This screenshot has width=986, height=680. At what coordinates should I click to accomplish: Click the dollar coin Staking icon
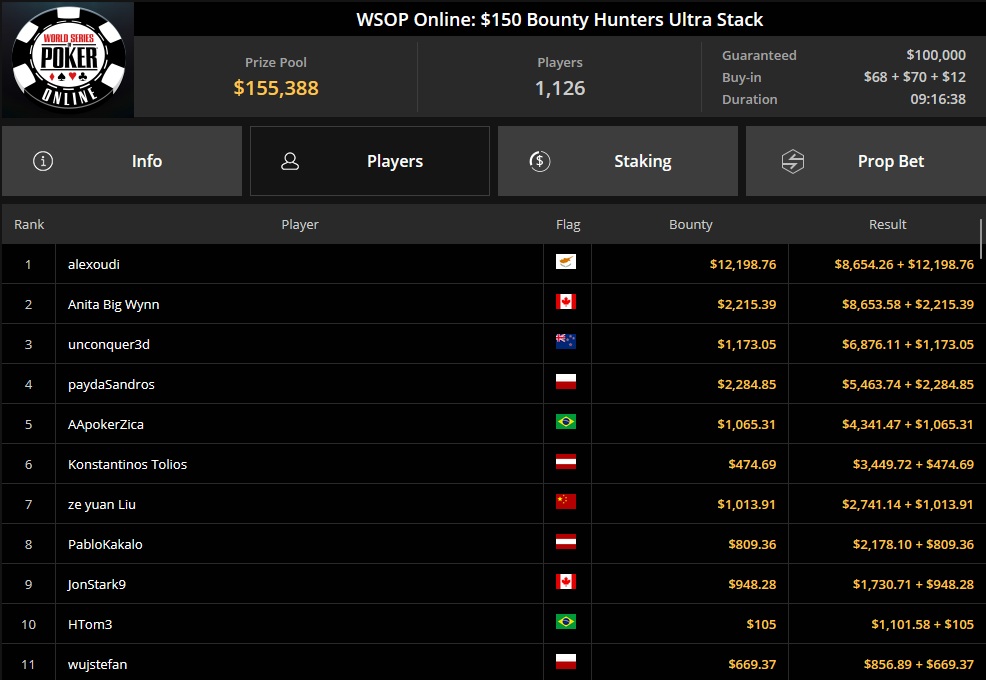point(540,161)
